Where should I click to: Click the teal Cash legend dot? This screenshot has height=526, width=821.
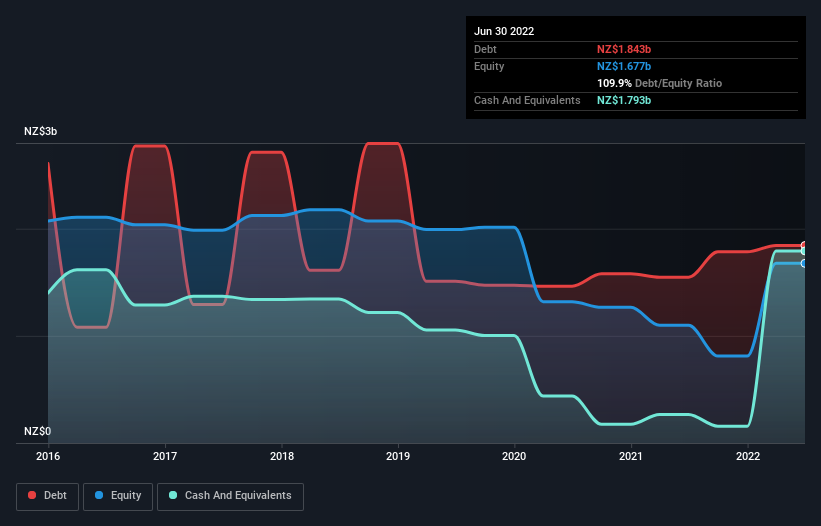pyautogui.click(x=173, y=495)
